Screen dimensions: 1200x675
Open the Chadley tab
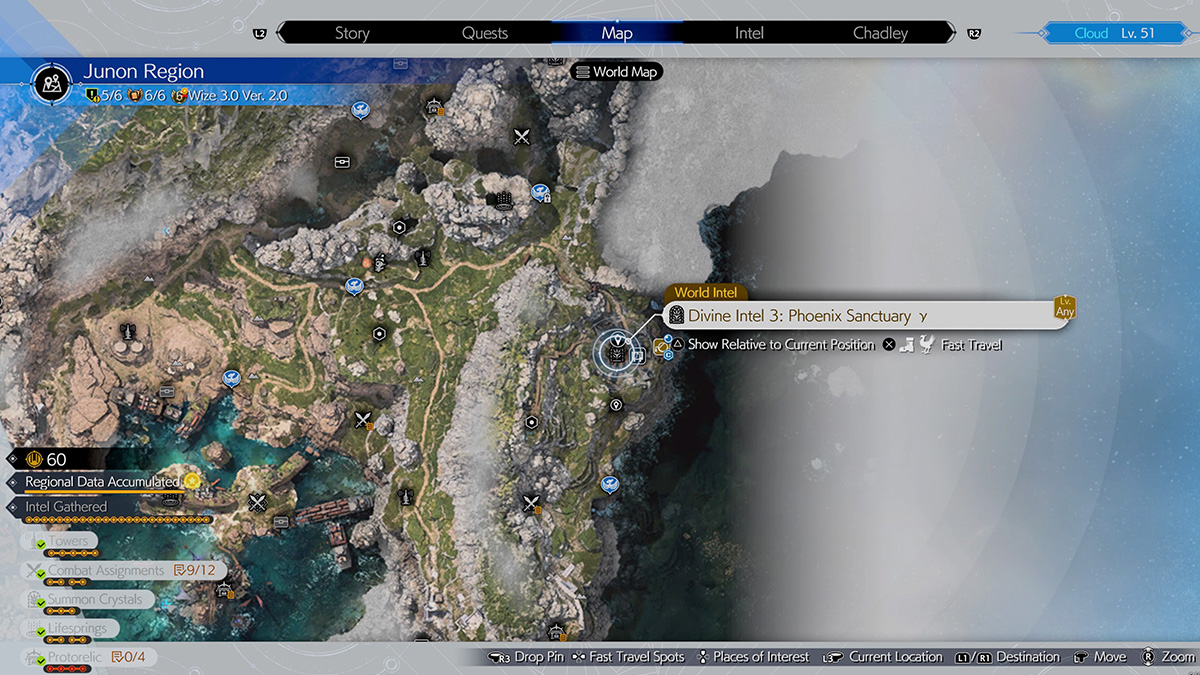(880, 33)
